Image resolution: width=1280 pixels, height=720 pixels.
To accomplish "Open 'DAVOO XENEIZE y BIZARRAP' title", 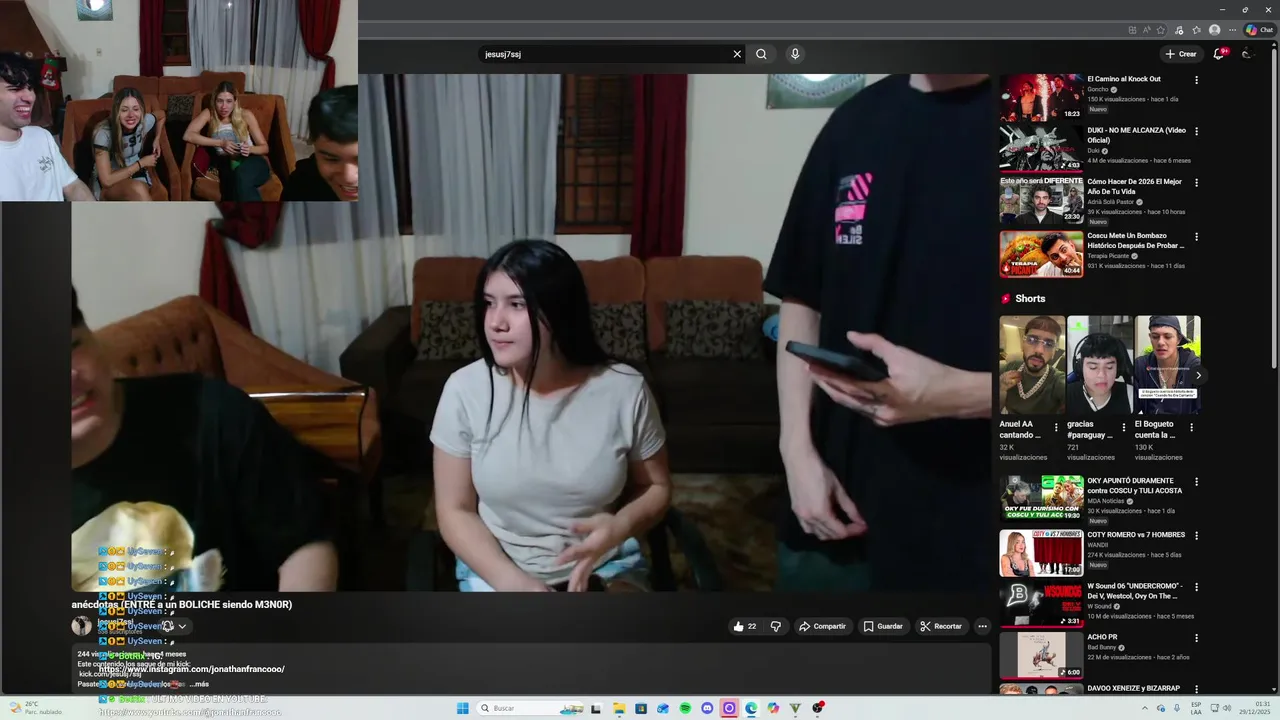I will (1134, 688).
